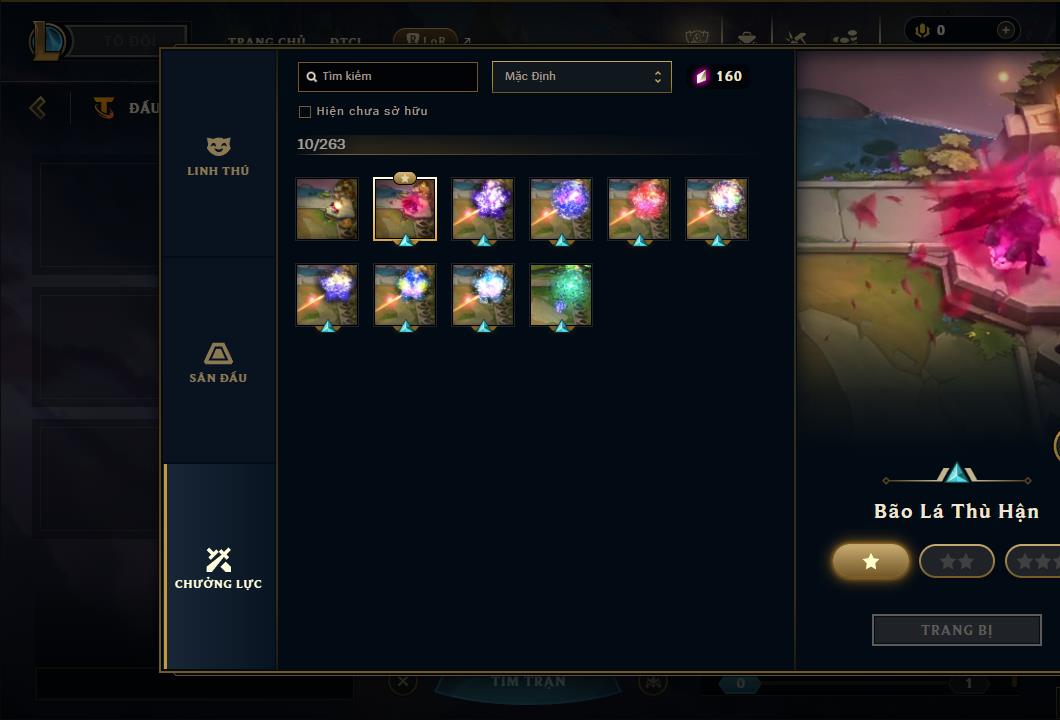Screen dimensions: 1060x720
Task: Click the Tìm kiếm search field
Action: coord(387,76)
